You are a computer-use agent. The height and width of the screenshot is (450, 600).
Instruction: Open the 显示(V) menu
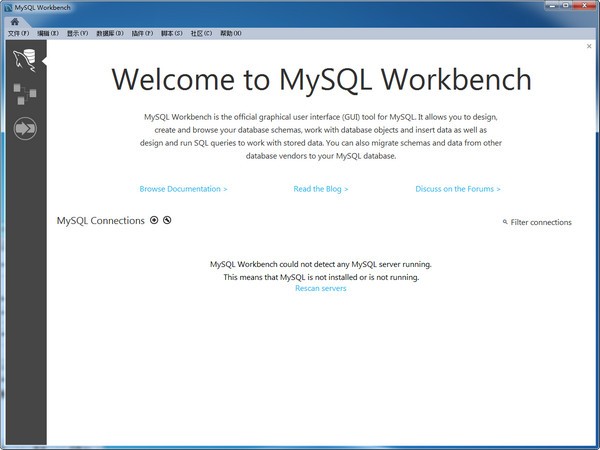tap(77, 33)
